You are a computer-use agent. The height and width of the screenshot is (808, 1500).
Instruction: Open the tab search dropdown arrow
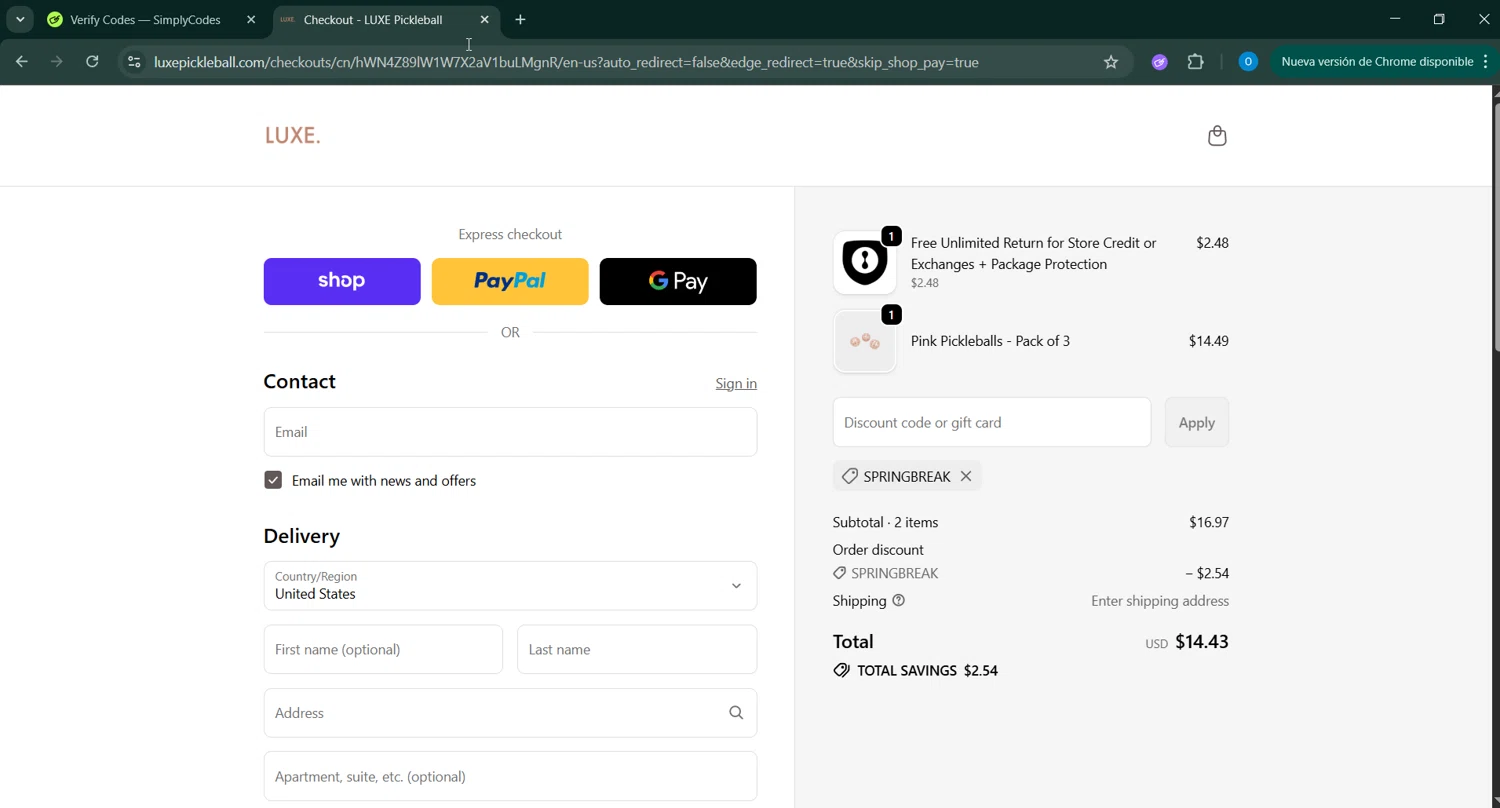click(x=20, y=20)
